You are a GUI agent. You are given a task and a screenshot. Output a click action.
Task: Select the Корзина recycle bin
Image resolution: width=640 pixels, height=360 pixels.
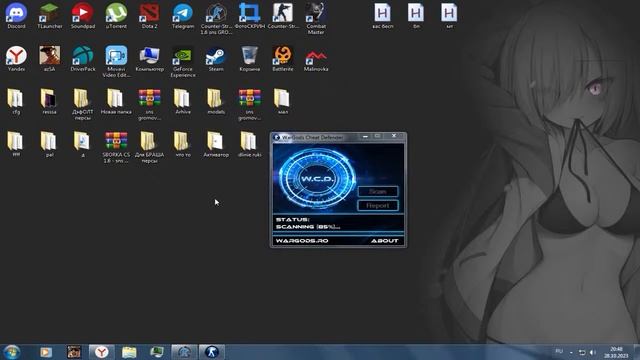(249, 59)
